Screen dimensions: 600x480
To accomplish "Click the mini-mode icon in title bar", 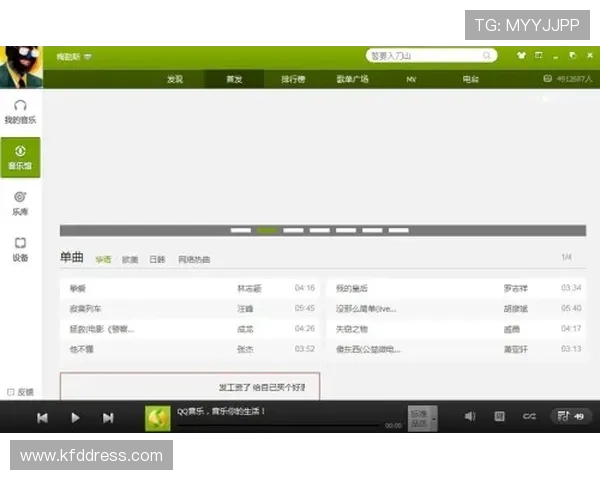I will point(538,56).
